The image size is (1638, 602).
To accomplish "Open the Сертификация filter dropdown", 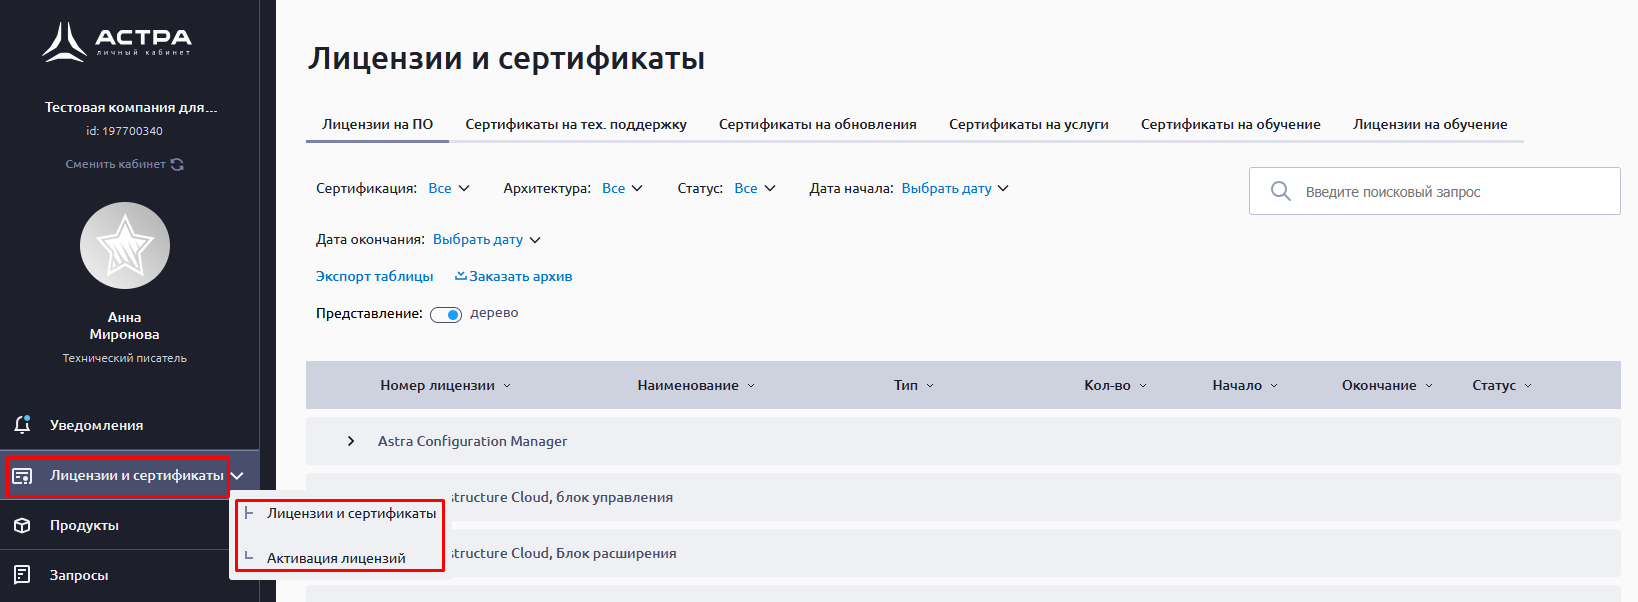I will [448, 188].
